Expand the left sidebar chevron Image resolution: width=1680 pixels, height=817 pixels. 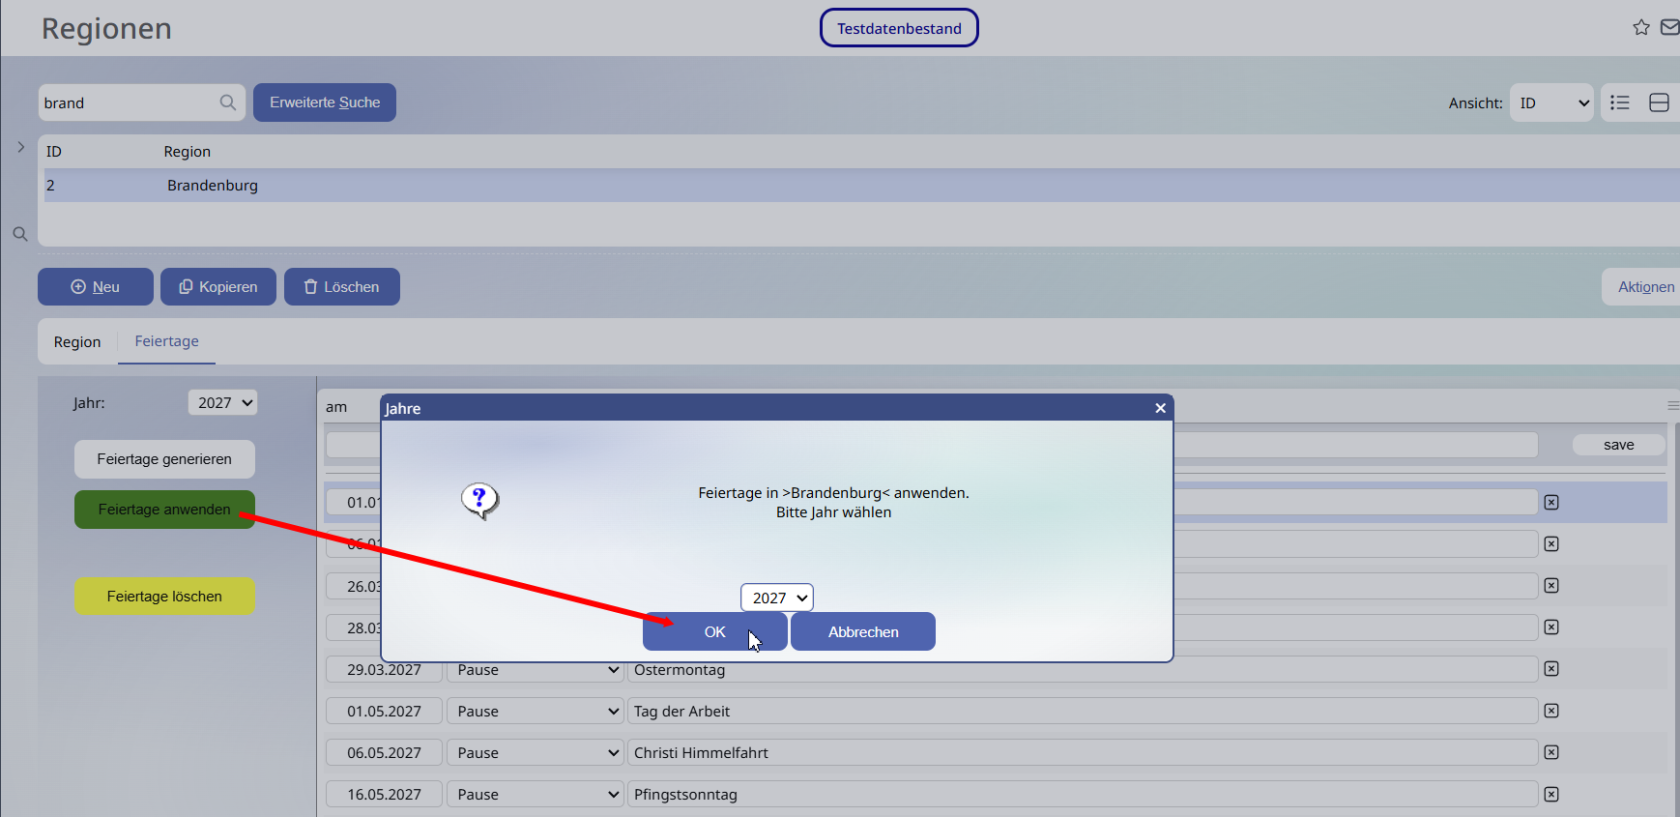tap(20, 147)
